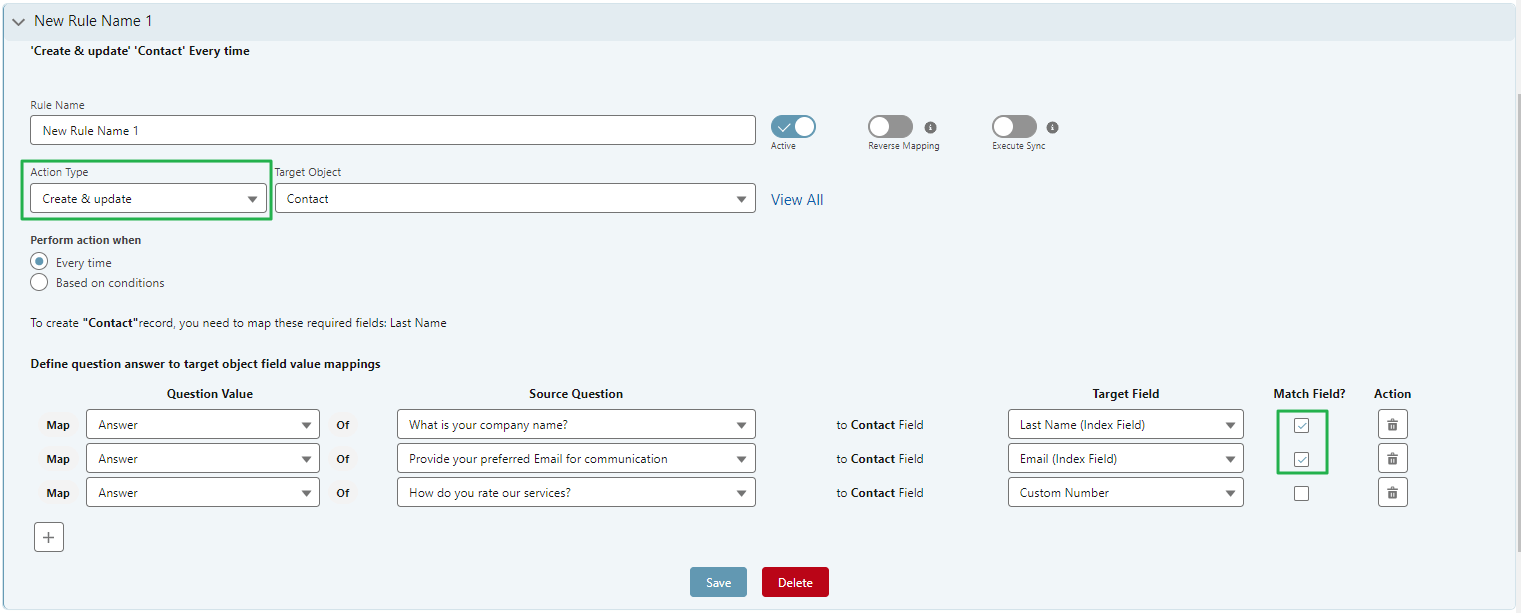Viewport: 1521px width, 613px height.
Task: Select the Based on conditions radio button
Action: pos(38,282)
